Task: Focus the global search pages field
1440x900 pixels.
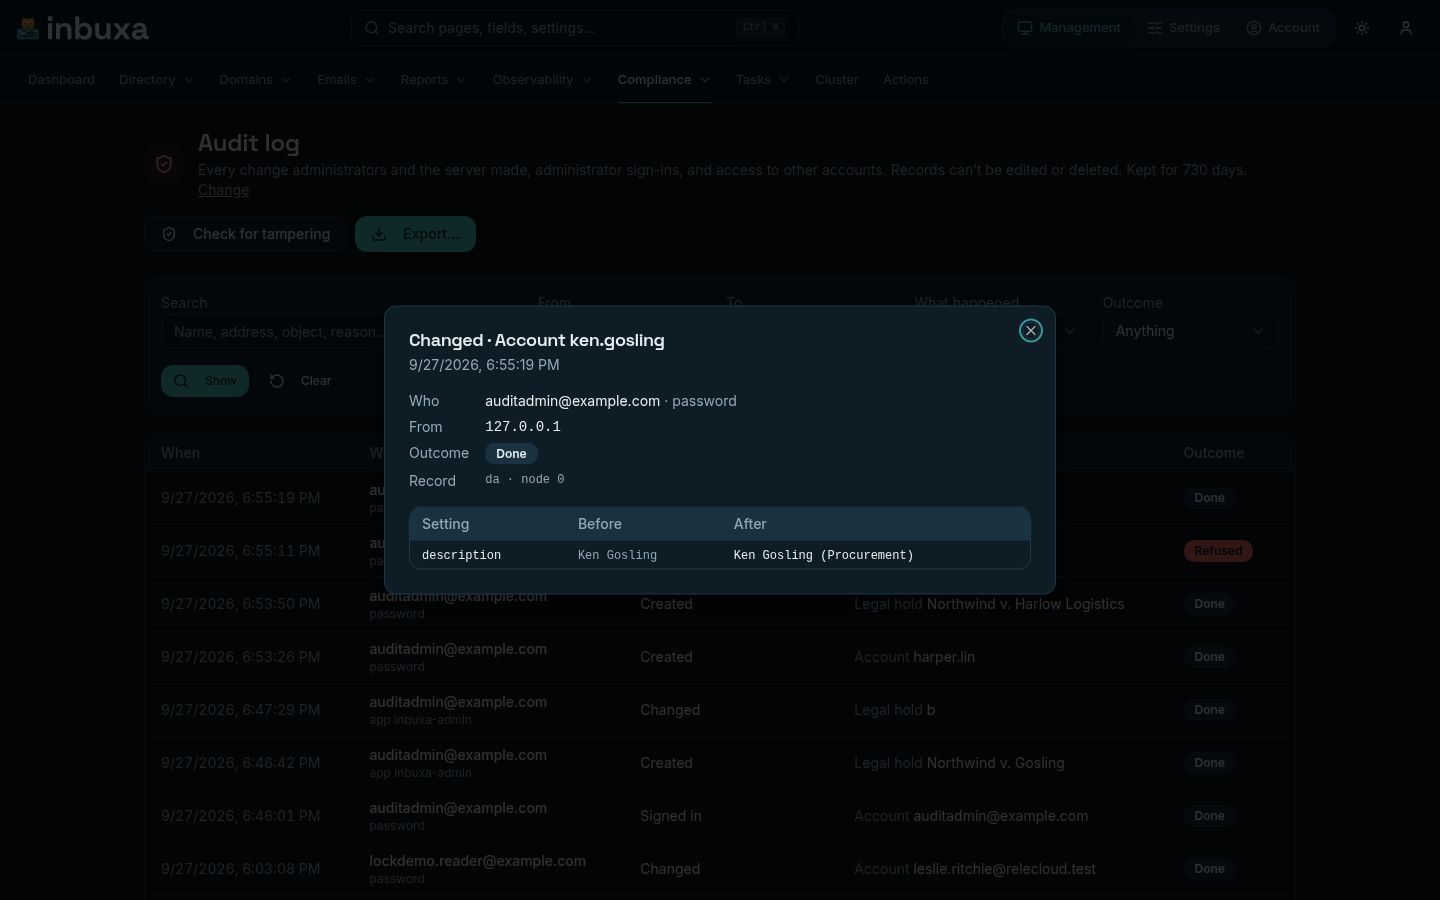Action: coord(574,28)
